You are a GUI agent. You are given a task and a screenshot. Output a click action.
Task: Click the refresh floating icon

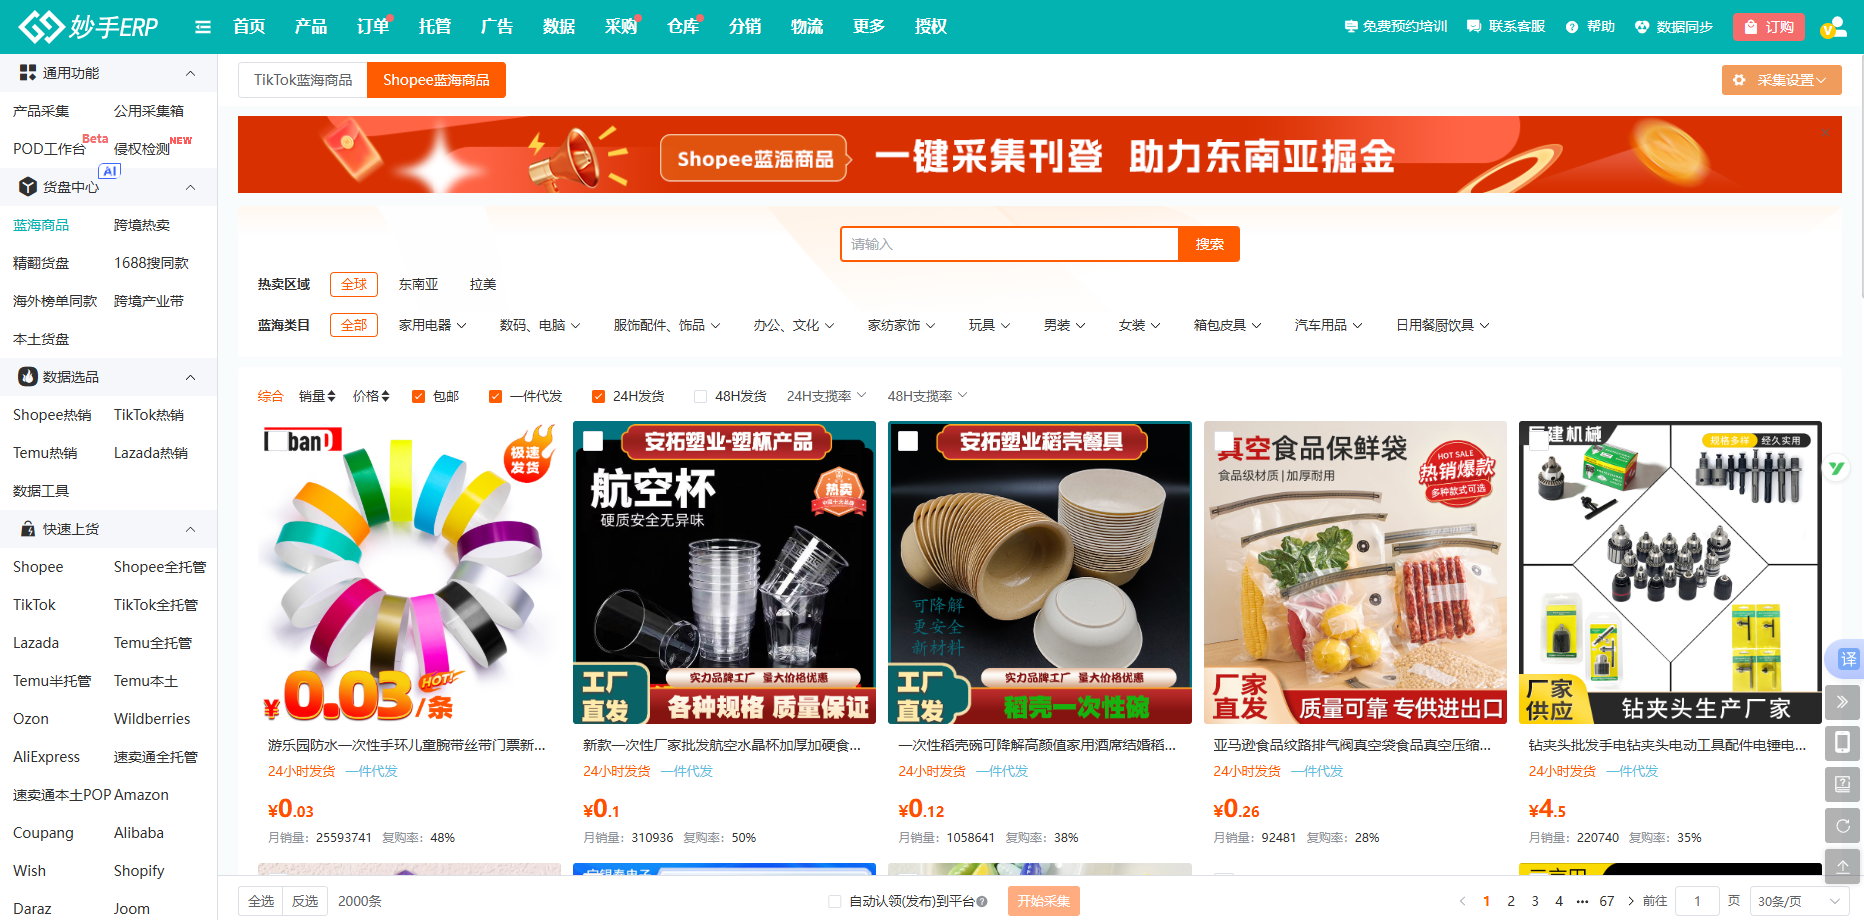(x=1842, y=825)
